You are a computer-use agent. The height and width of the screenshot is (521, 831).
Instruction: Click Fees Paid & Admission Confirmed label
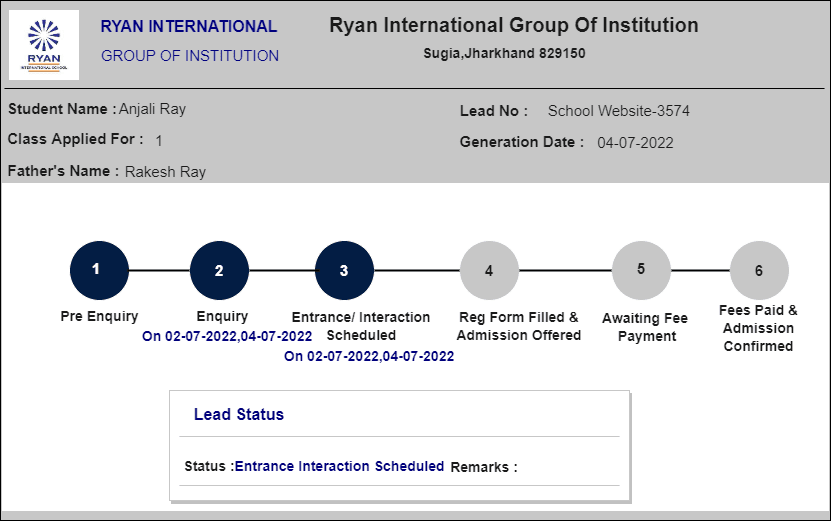coord(758,328)
